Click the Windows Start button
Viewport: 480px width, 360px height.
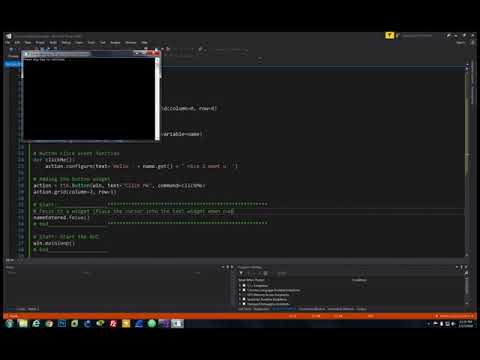(x=10, y=323)
